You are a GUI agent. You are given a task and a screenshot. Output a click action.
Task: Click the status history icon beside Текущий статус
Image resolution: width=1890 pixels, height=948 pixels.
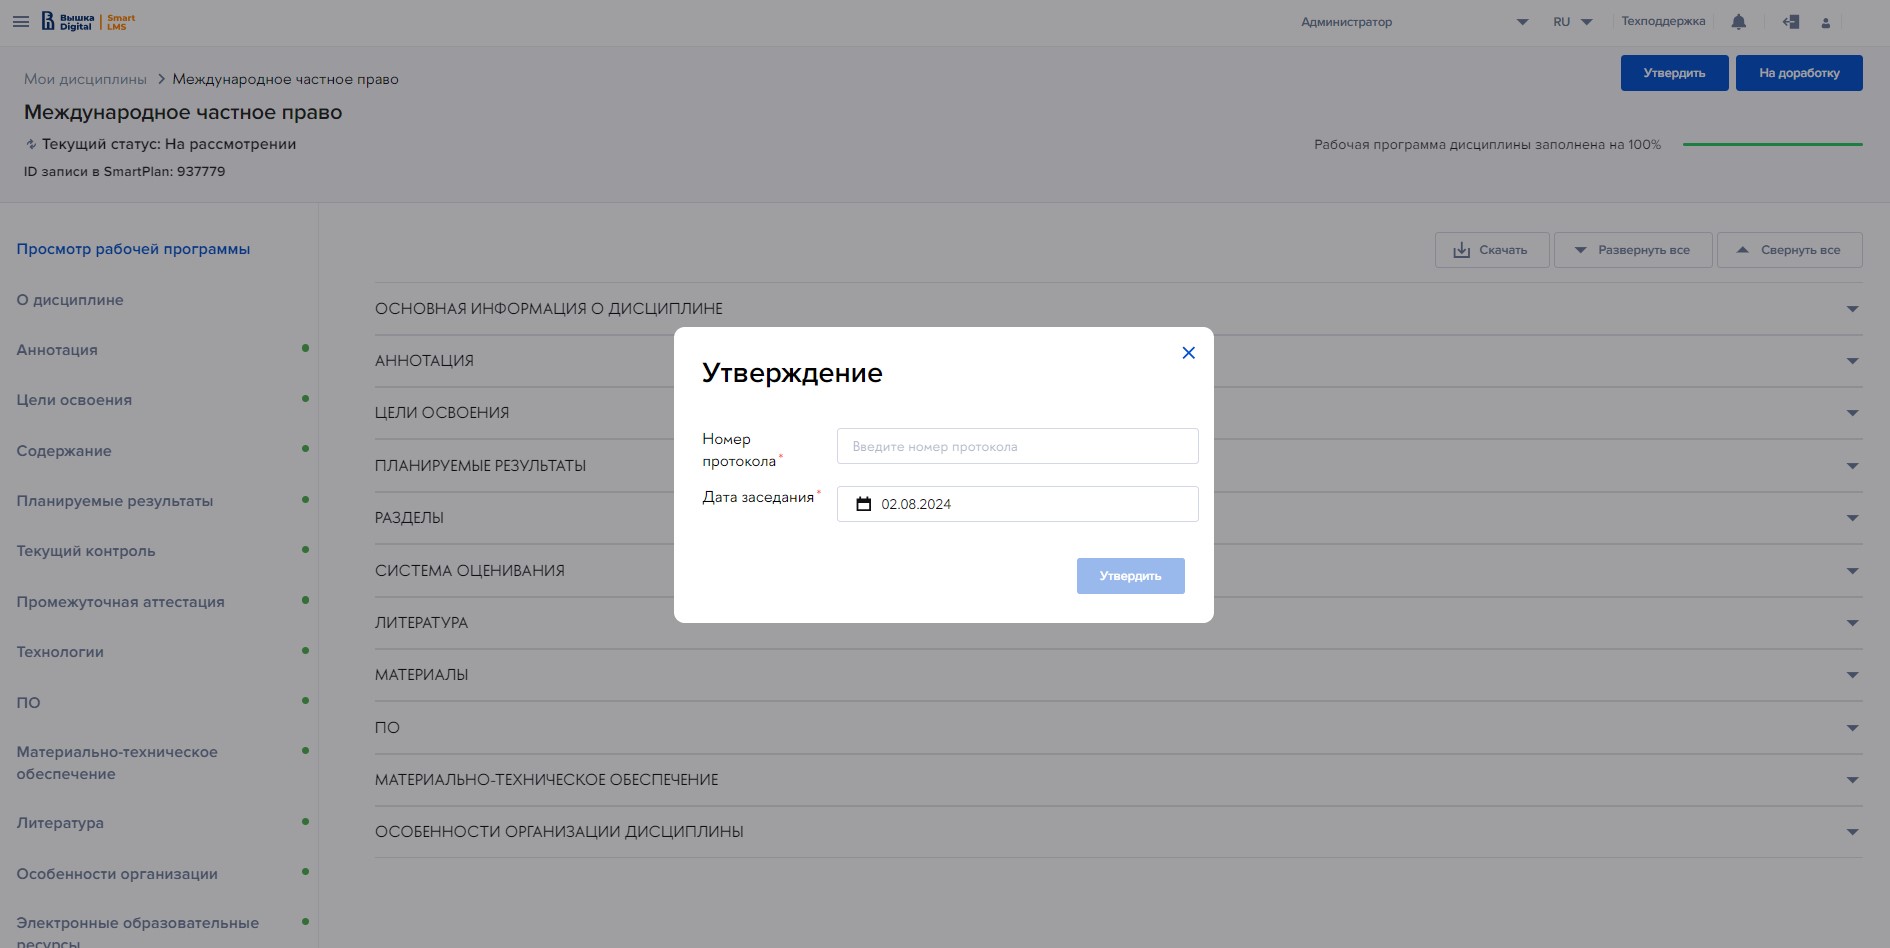click(x=31, y=144)
